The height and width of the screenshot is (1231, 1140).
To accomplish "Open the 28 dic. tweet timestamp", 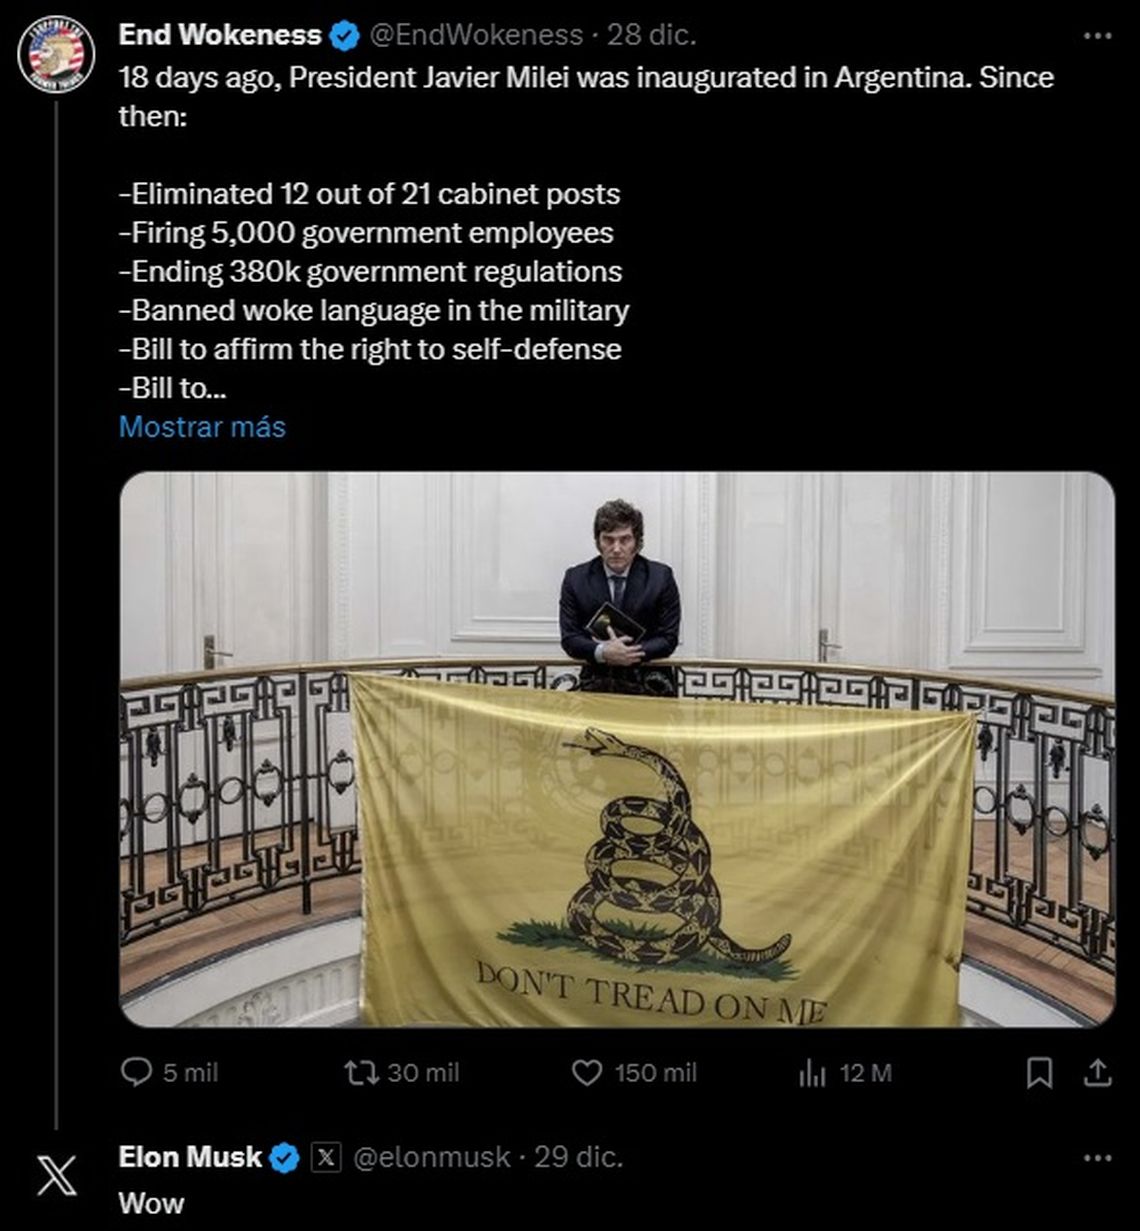I will pos(652,35).
